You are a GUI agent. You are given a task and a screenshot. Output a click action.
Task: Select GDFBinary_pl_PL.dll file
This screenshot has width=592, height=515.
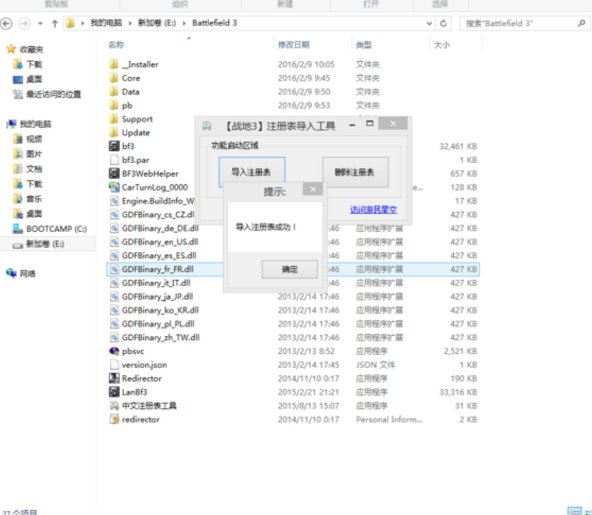[158, 324]
